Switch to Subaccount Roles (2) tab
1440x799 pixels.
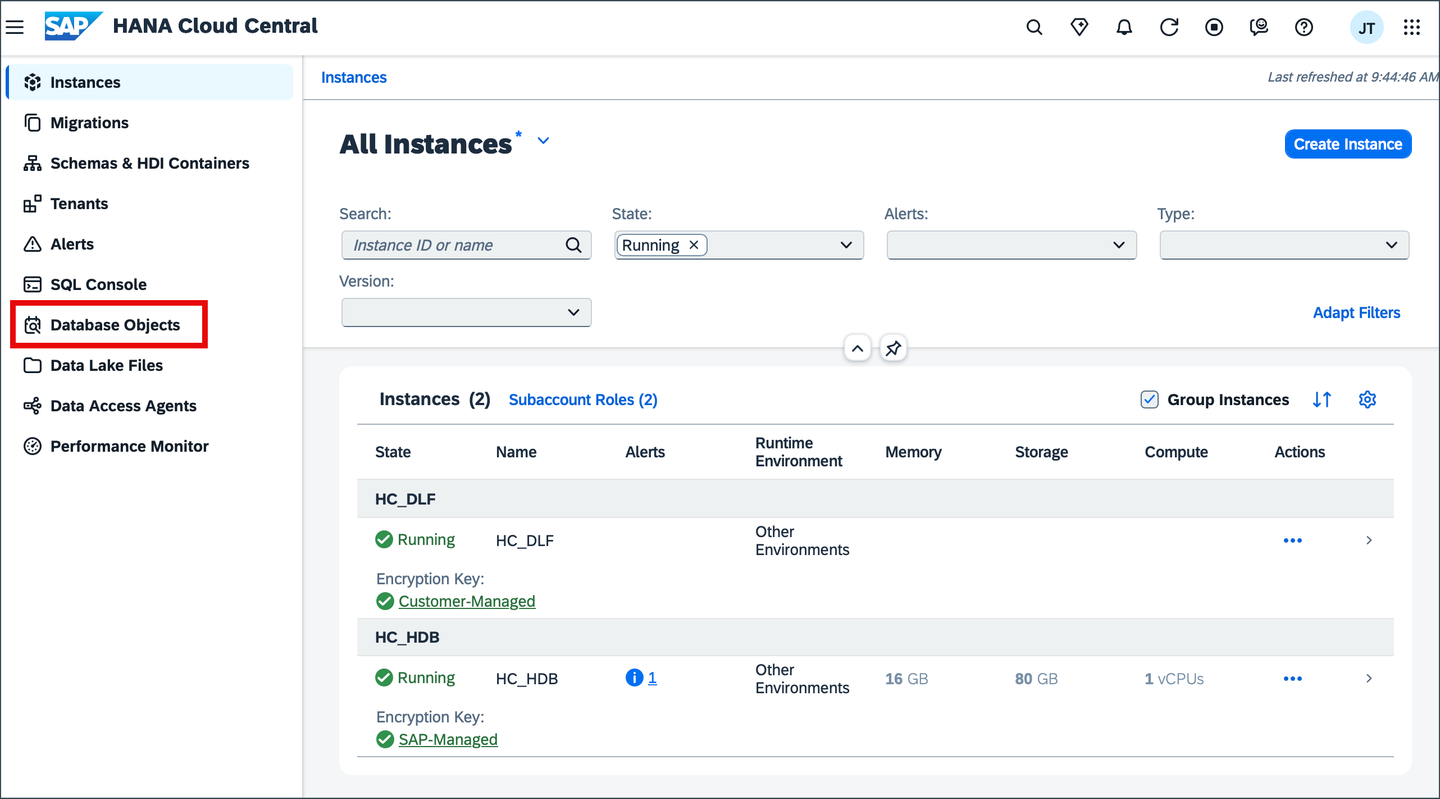click(583, 400)
